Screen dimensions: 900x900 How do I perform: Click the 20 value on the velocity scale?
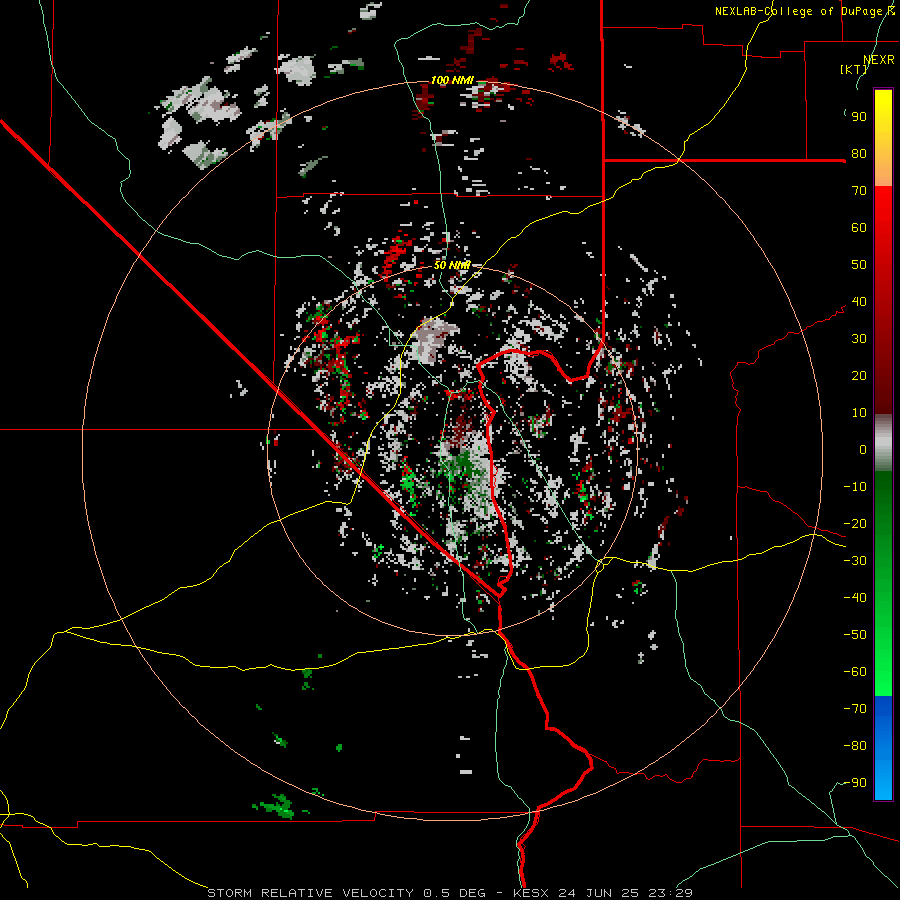859,375
